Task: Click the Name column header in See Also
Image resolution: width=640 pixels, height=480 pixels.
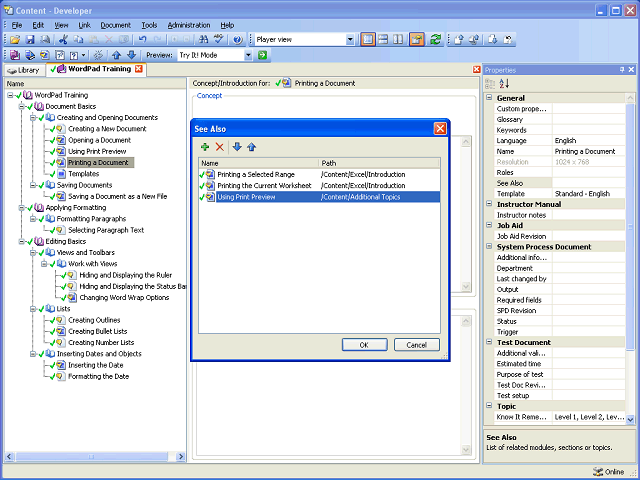Action: click(258, 163)
